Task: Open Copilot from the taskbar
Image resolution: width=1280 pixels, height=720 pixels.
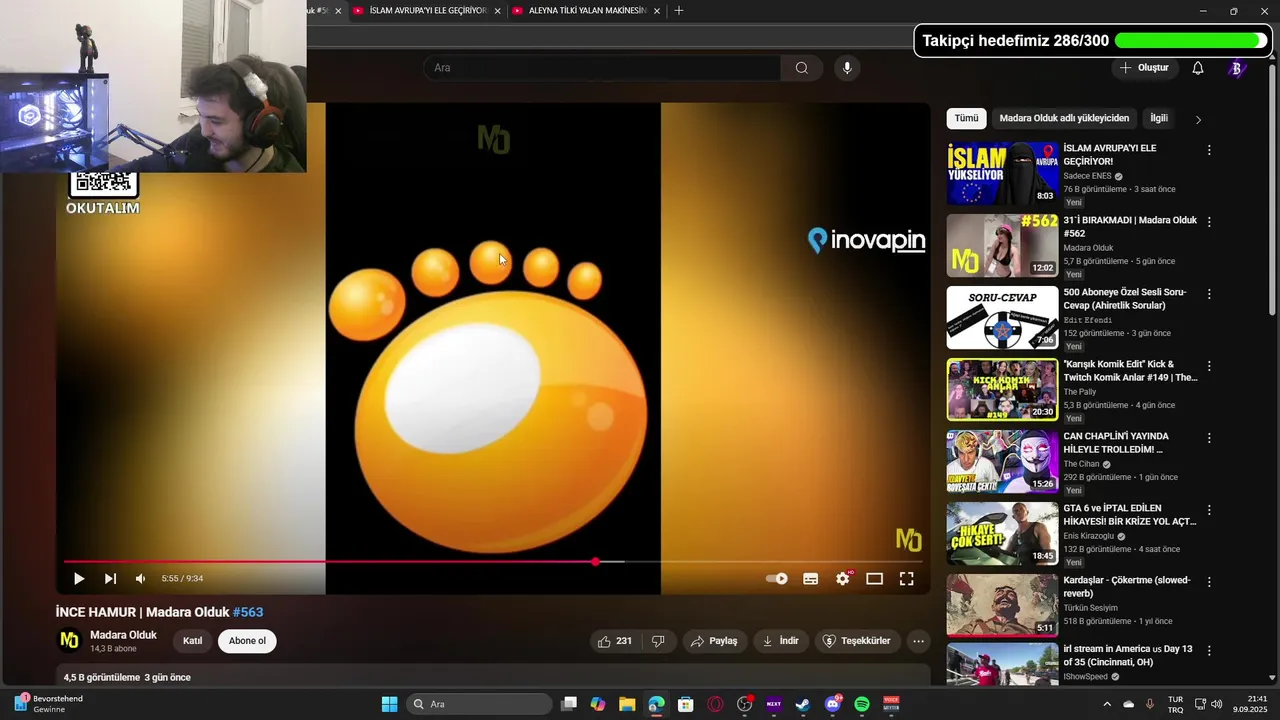Action: coord(598,704)
